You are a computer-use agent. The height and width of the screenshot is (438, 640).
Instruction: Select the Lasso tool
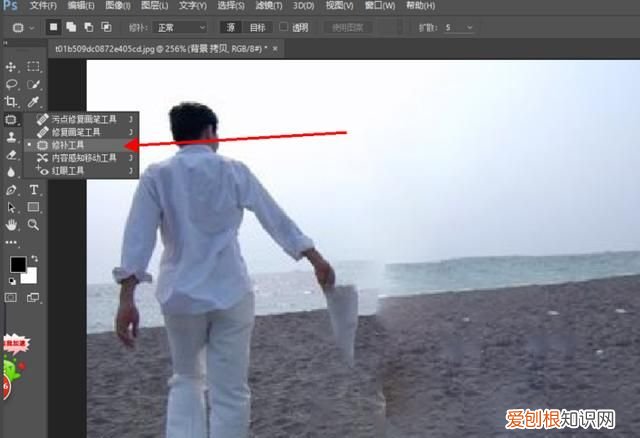click(11, 84)
